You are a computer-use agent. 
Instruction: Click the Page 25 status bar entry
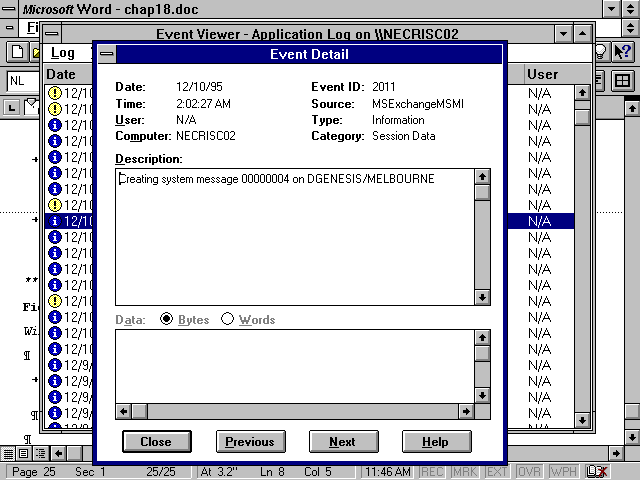pyautogui.click(x=33, y=472)
